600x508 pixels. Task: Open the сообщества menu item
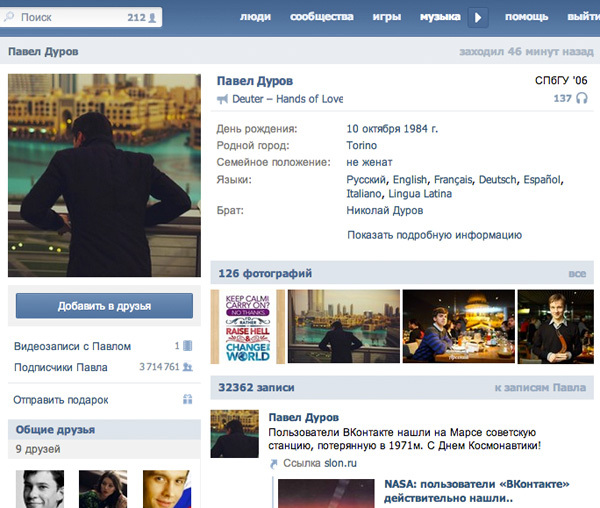coord(321,17)
